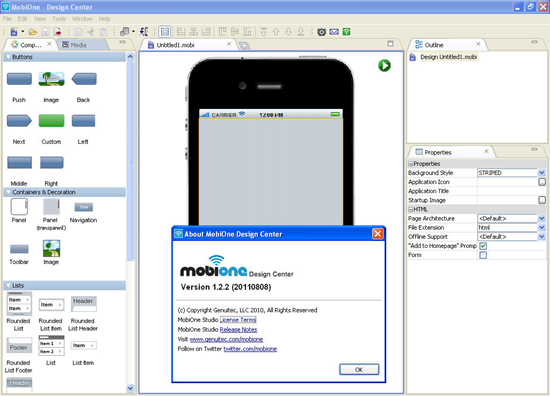
Task: Select the Back button component
Action: coord(84,79)
